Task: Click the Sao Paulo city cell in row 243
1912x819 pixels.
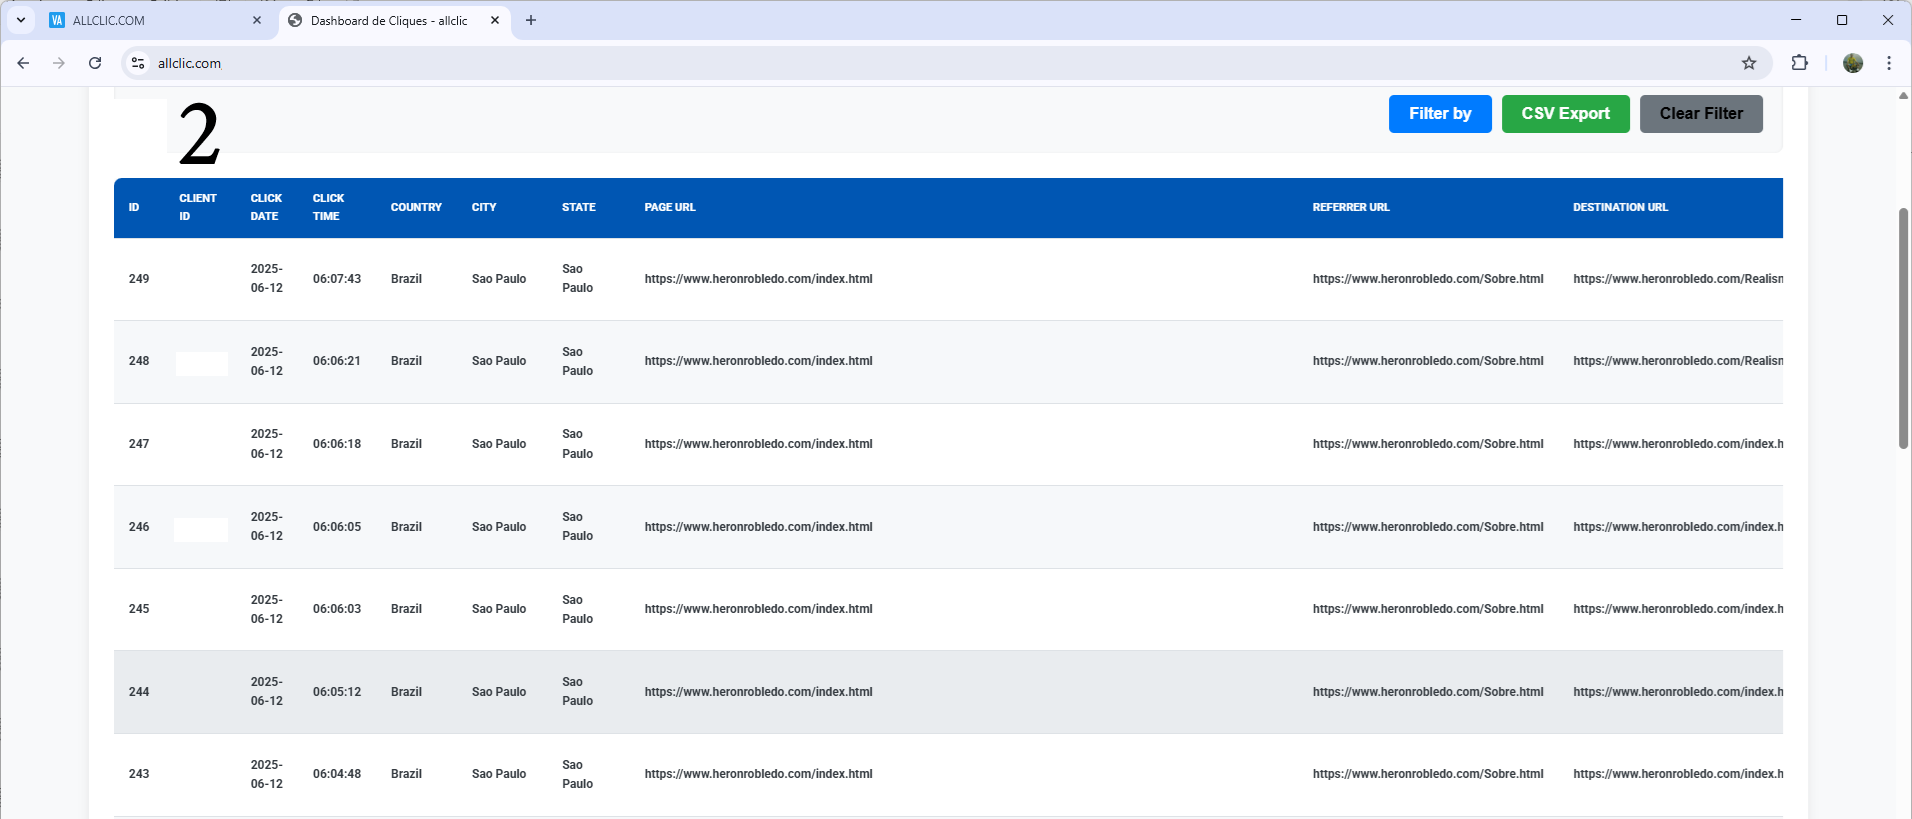Action: 499,774
